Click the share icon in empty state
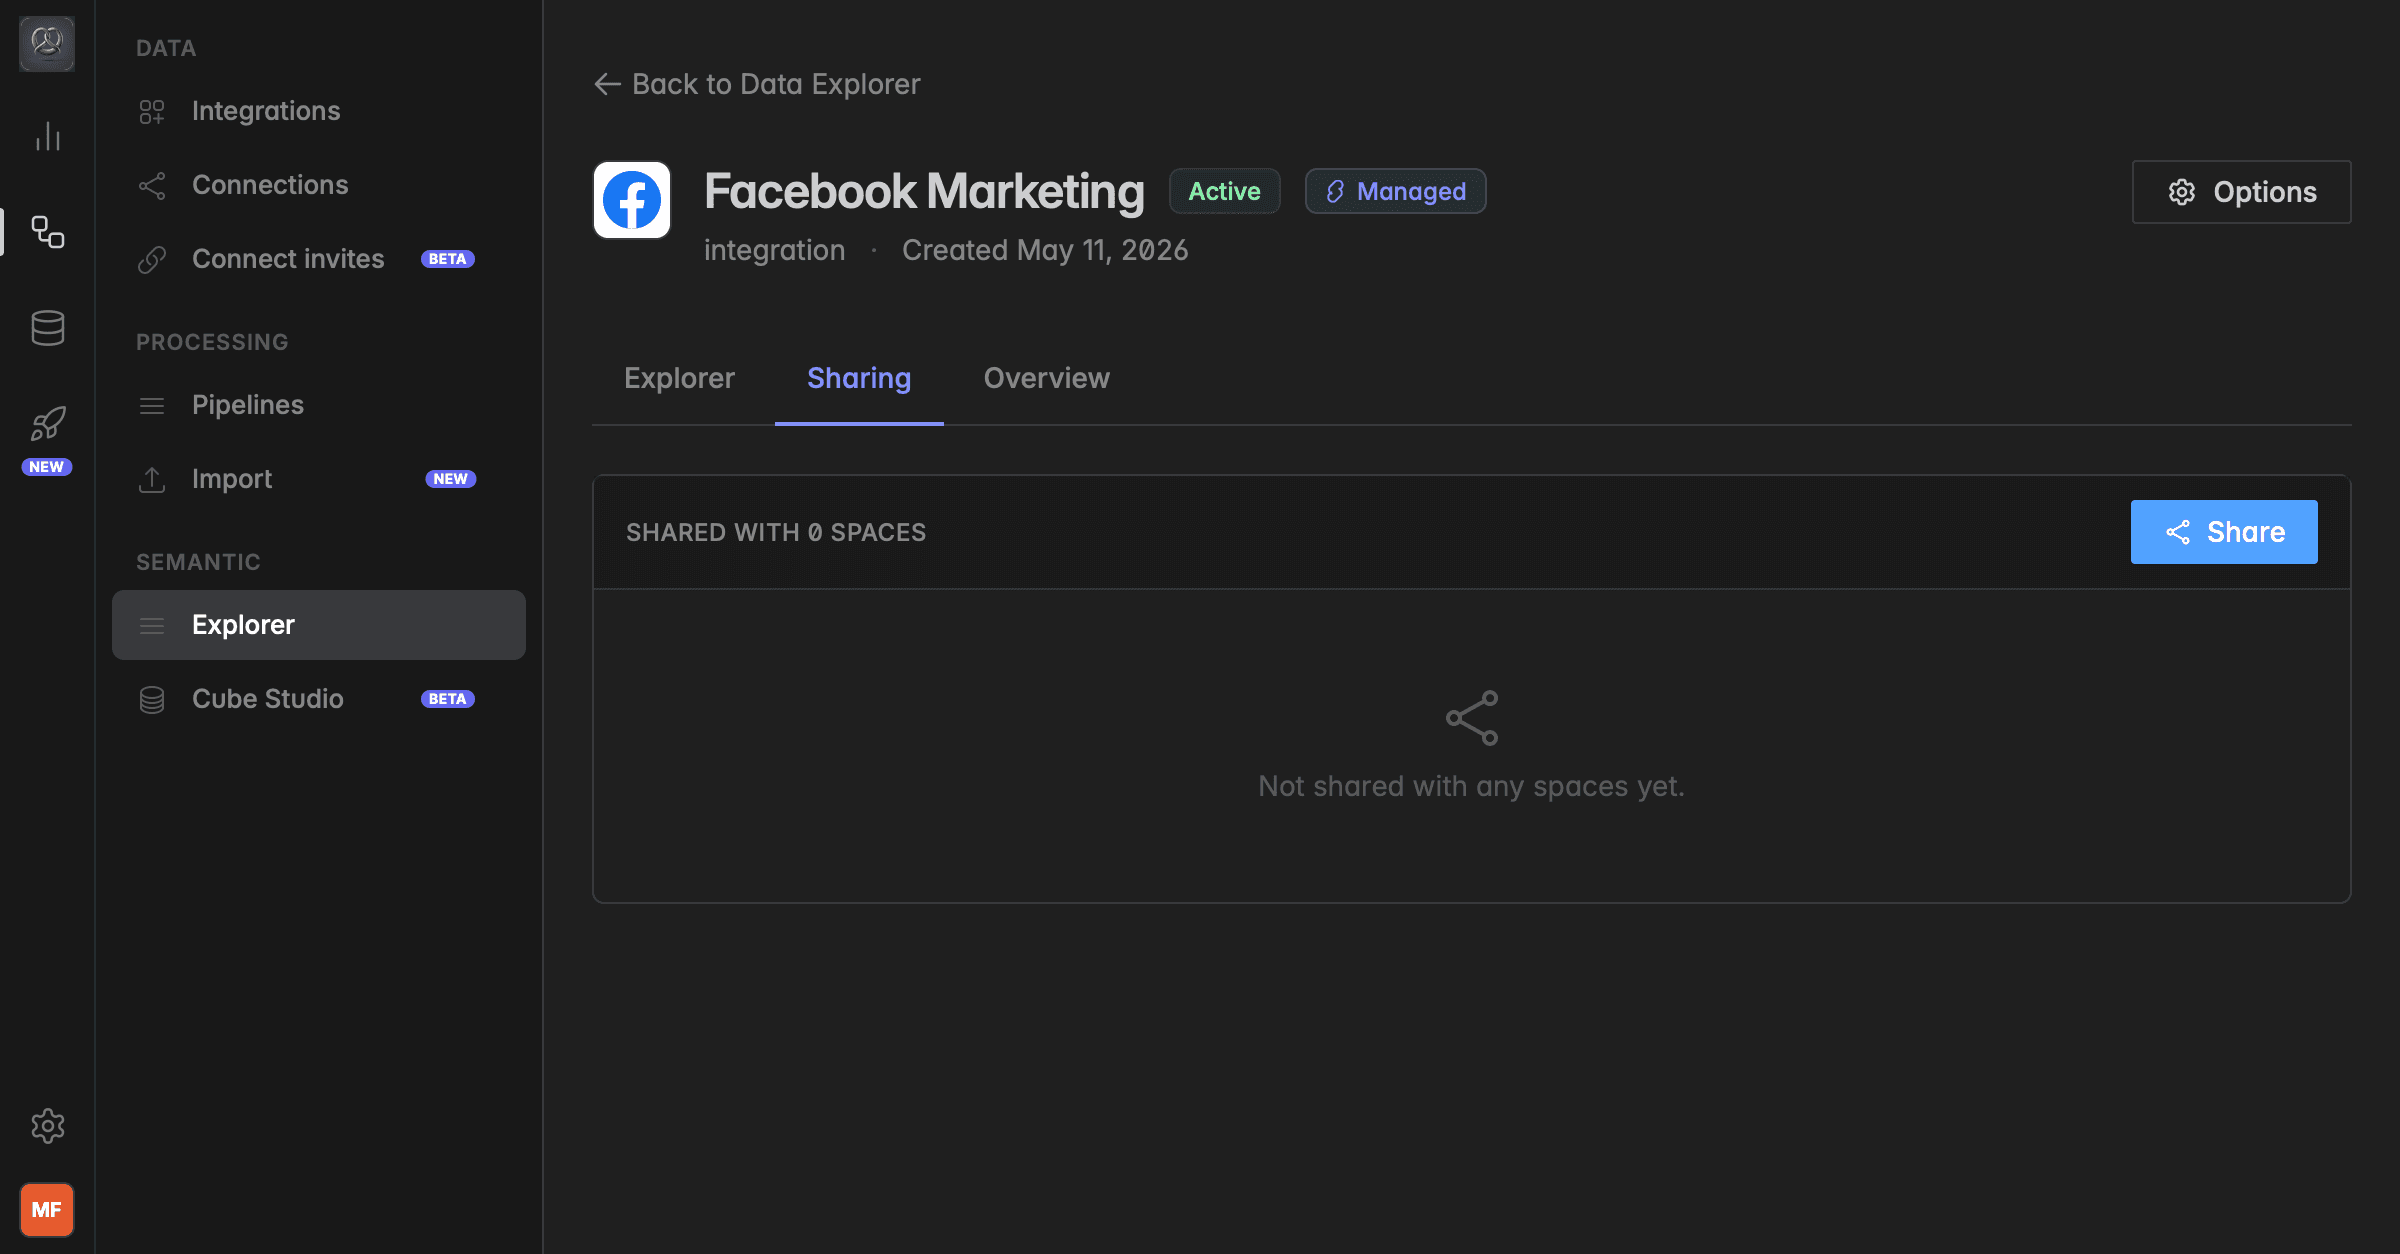This screenshot has width=2400, height=1254. coord(1472,718)
